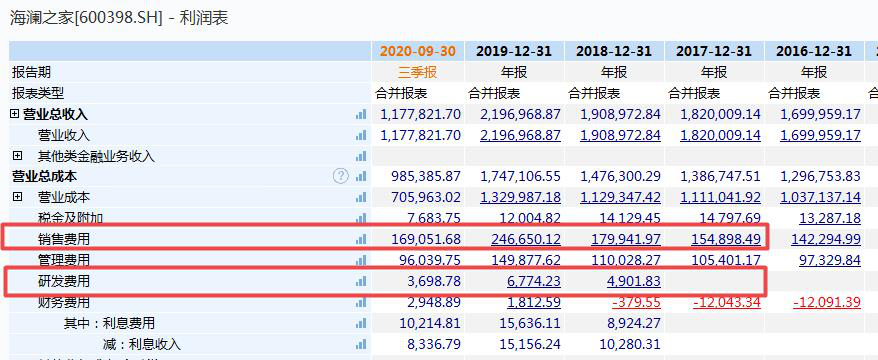Click 2019 利息费用 value 15,636.11
Image resolution: width=878 pixels, height=360 pixels.
(530, 323)
